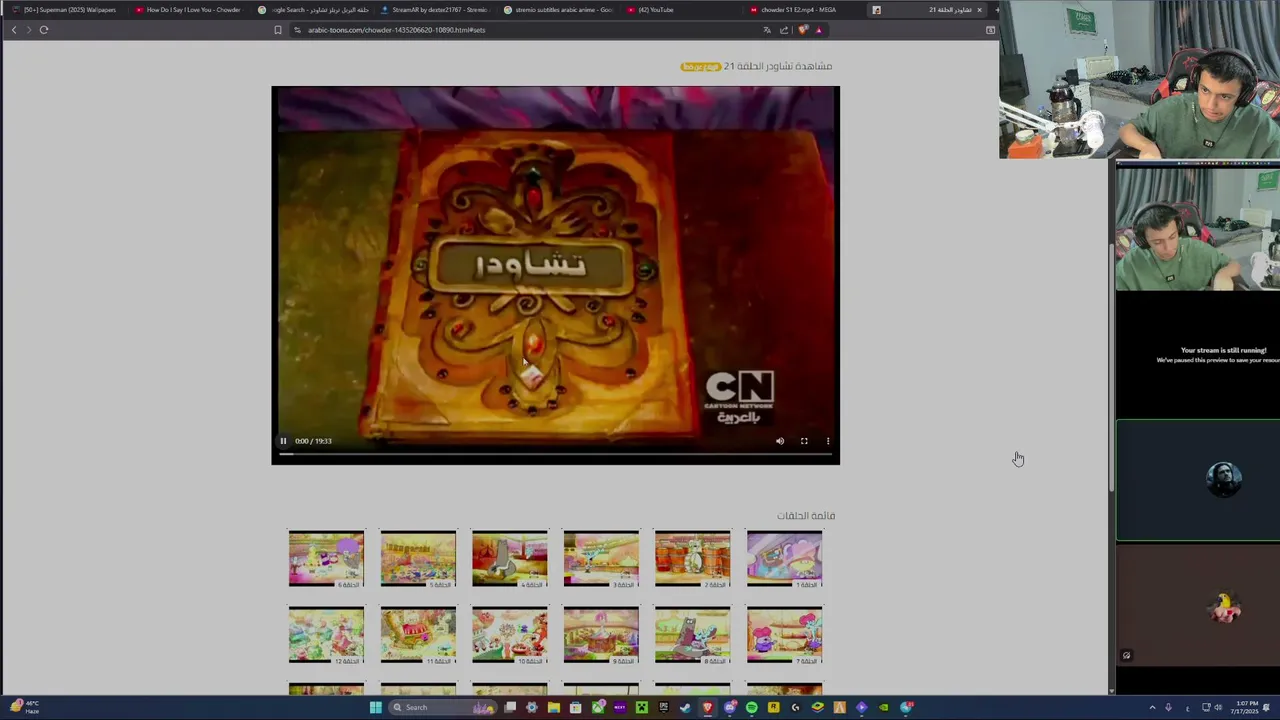Image resolution: width=1280 pixels, height=720 pixels.
Task: Open episode 9 thumbnail
Action: pos(601,635)
